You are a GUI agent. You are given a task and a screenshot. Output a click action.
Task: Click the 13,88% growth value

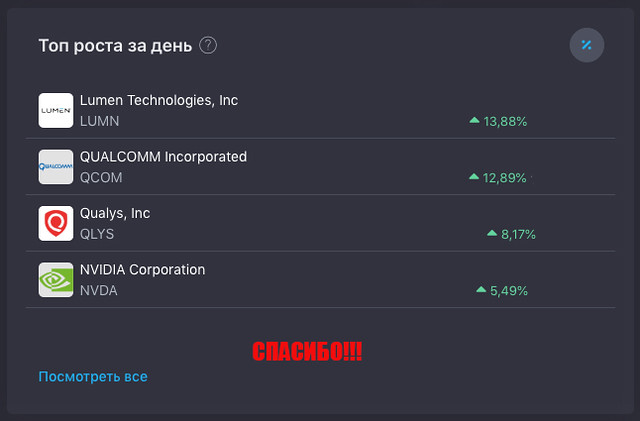(x=505, y=121)
